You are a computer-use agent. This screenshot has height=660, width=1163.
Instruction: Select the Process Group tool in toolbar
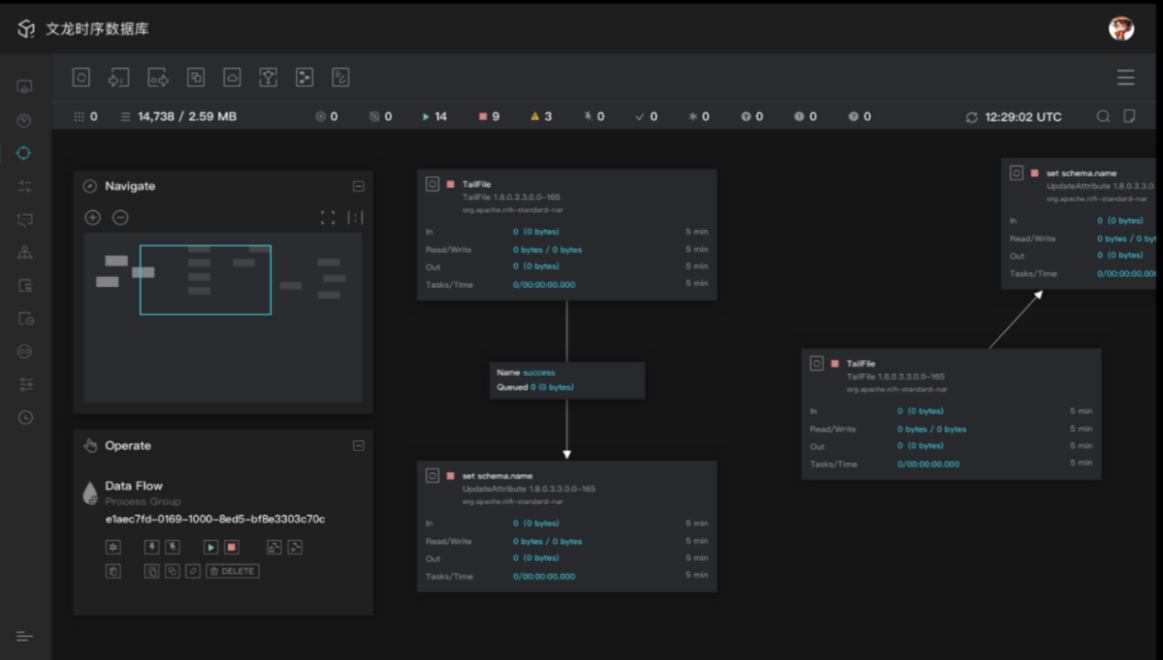coord(196,77)
